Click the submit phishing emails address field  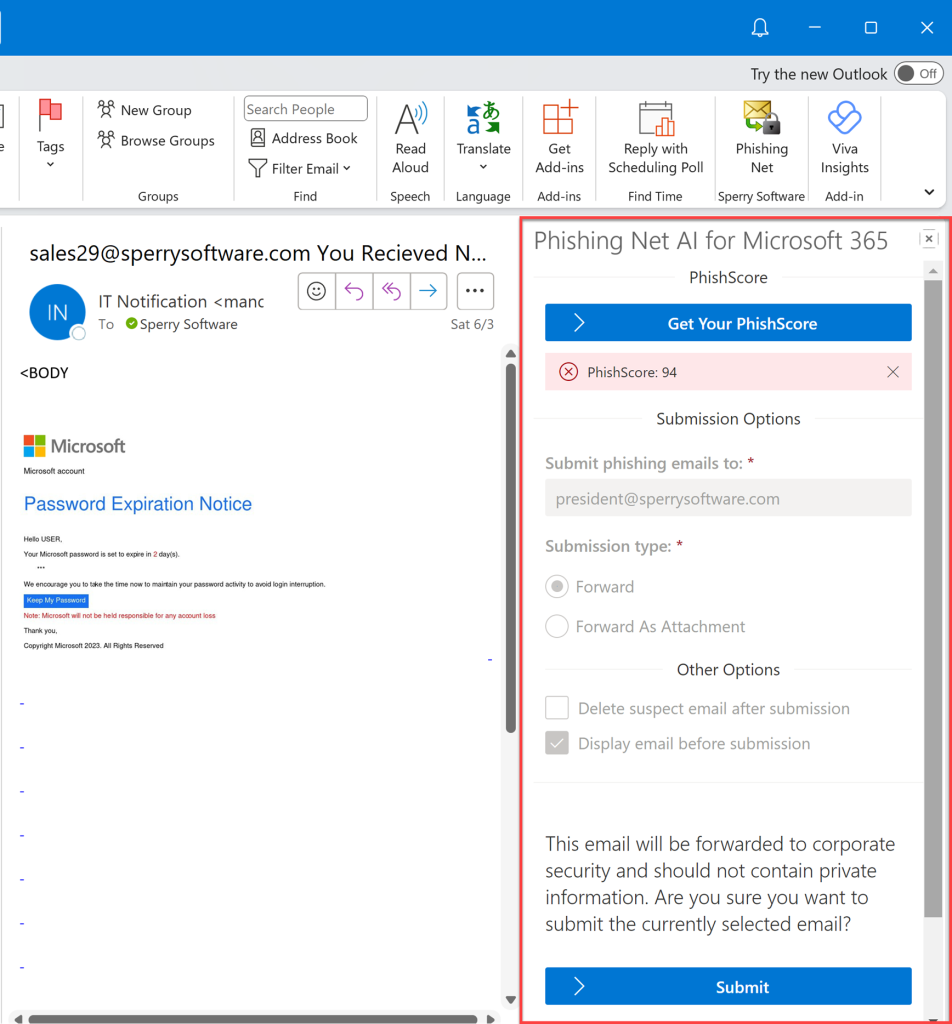728,498
